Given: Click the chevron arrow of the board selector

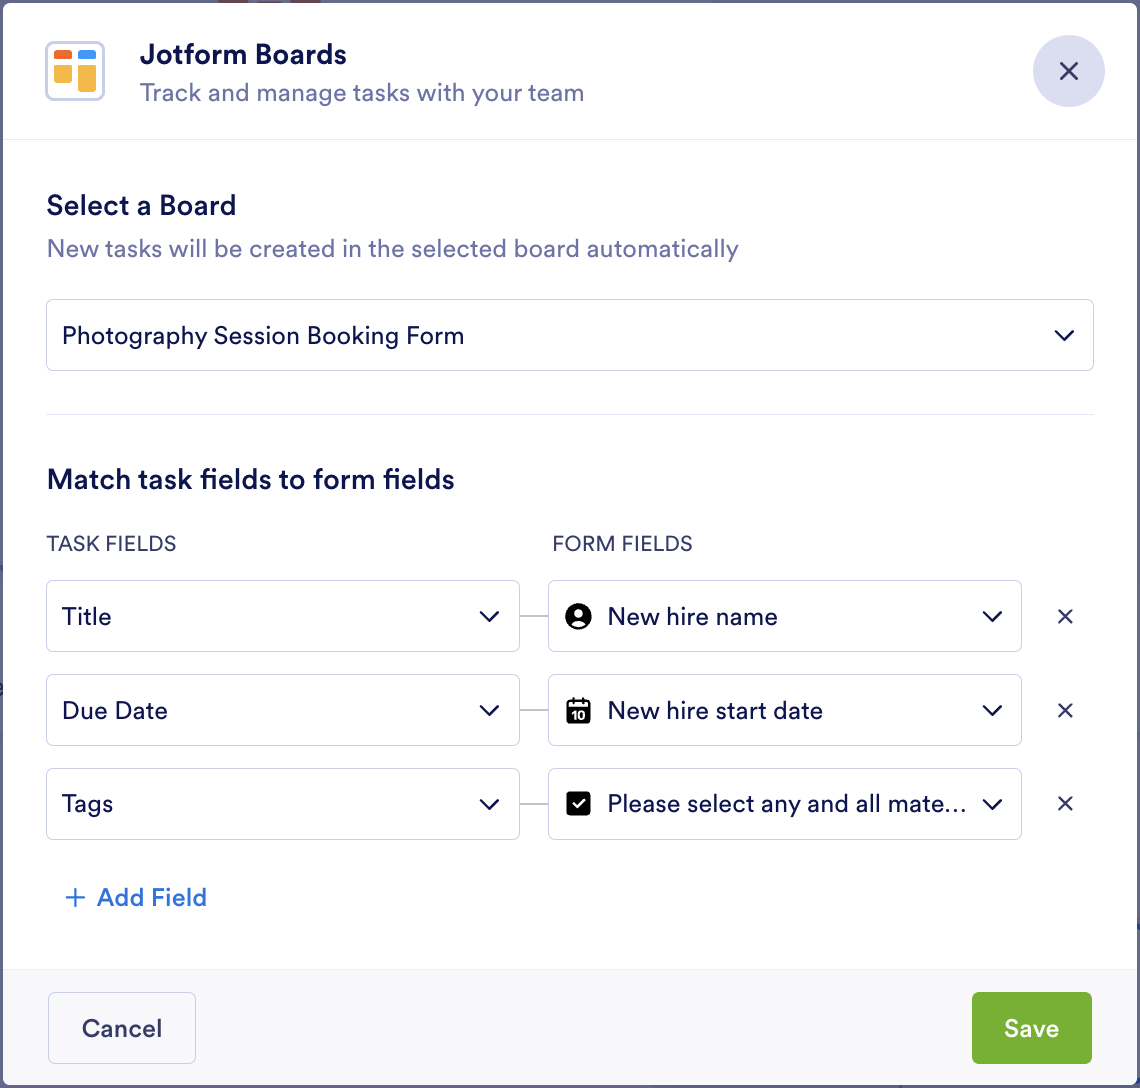Looking at the screenshot, I should pyautogui.click(x=1064, y=336).
